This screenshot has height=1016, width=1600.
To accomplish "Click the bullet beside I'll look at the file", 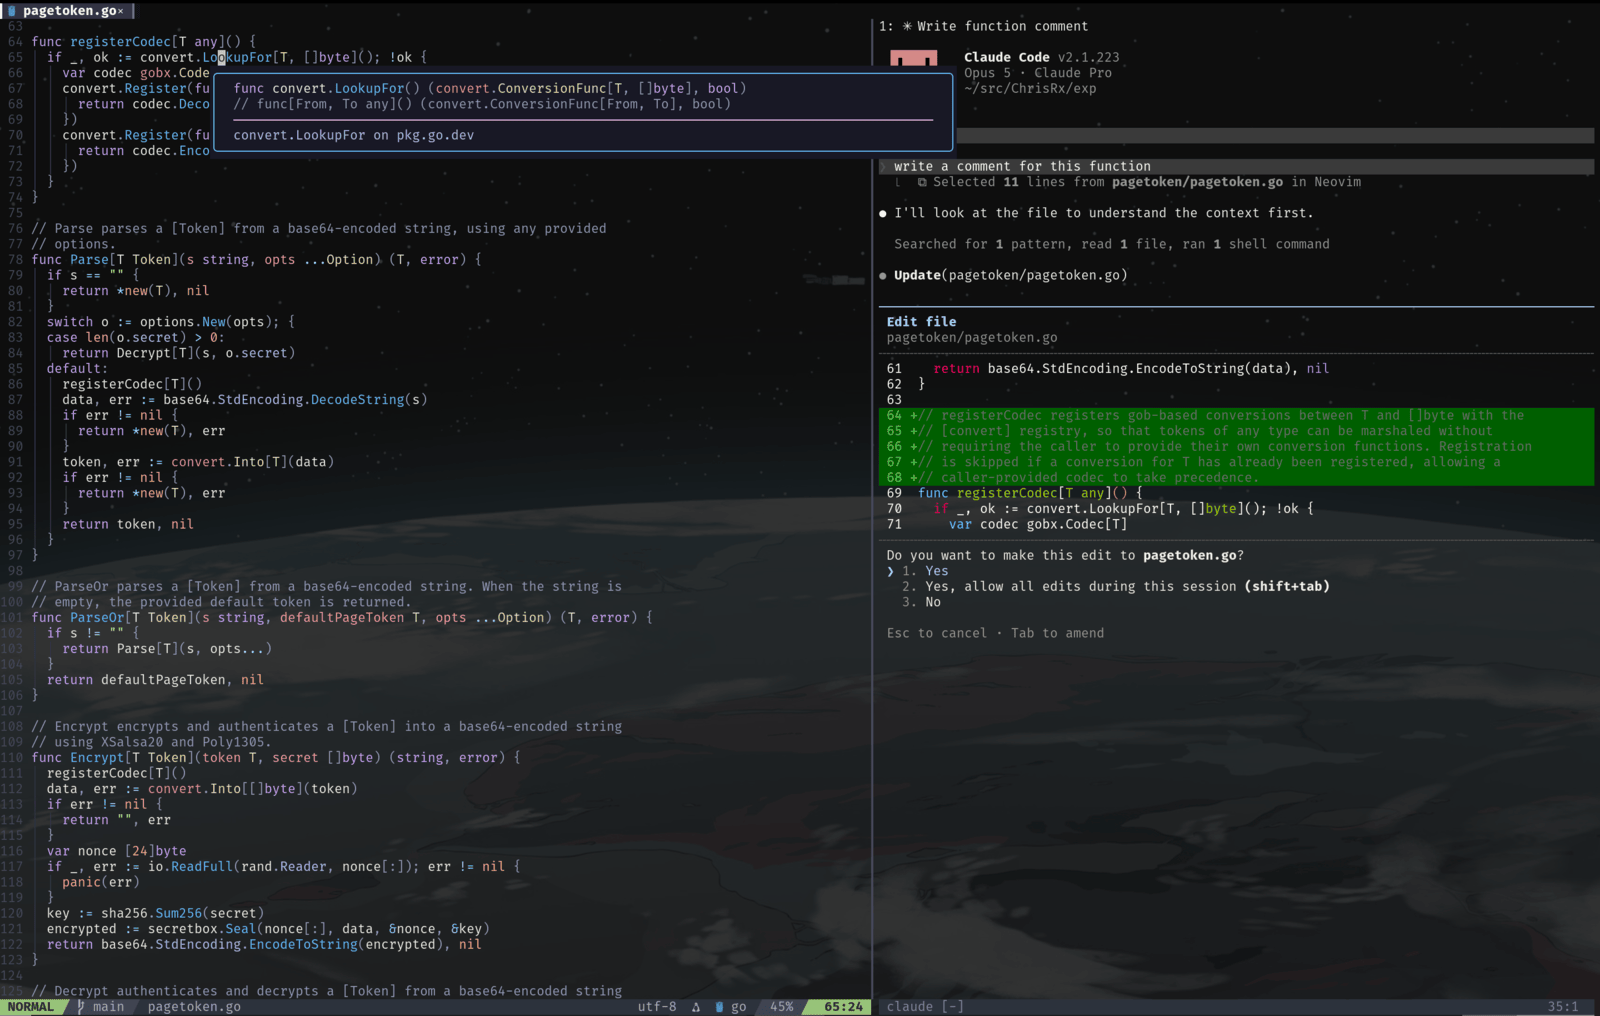I will (x=883, y=213).
